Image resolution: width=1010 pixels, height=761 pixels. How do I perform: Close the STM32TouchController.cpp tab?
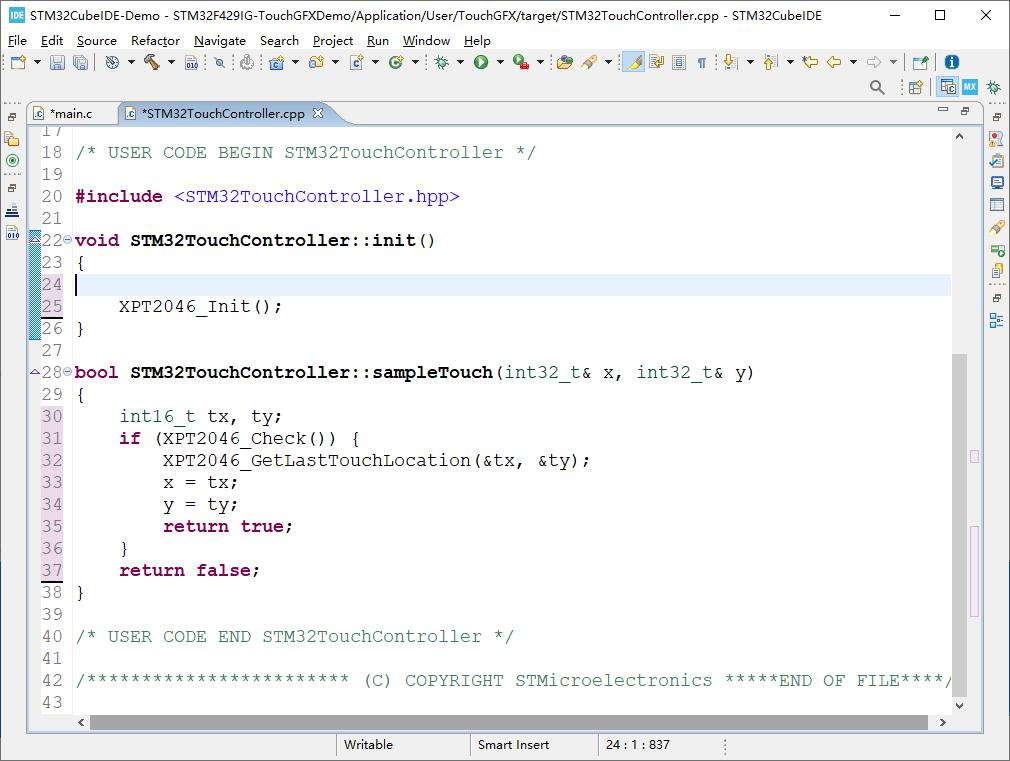click(x=318, y=113)
